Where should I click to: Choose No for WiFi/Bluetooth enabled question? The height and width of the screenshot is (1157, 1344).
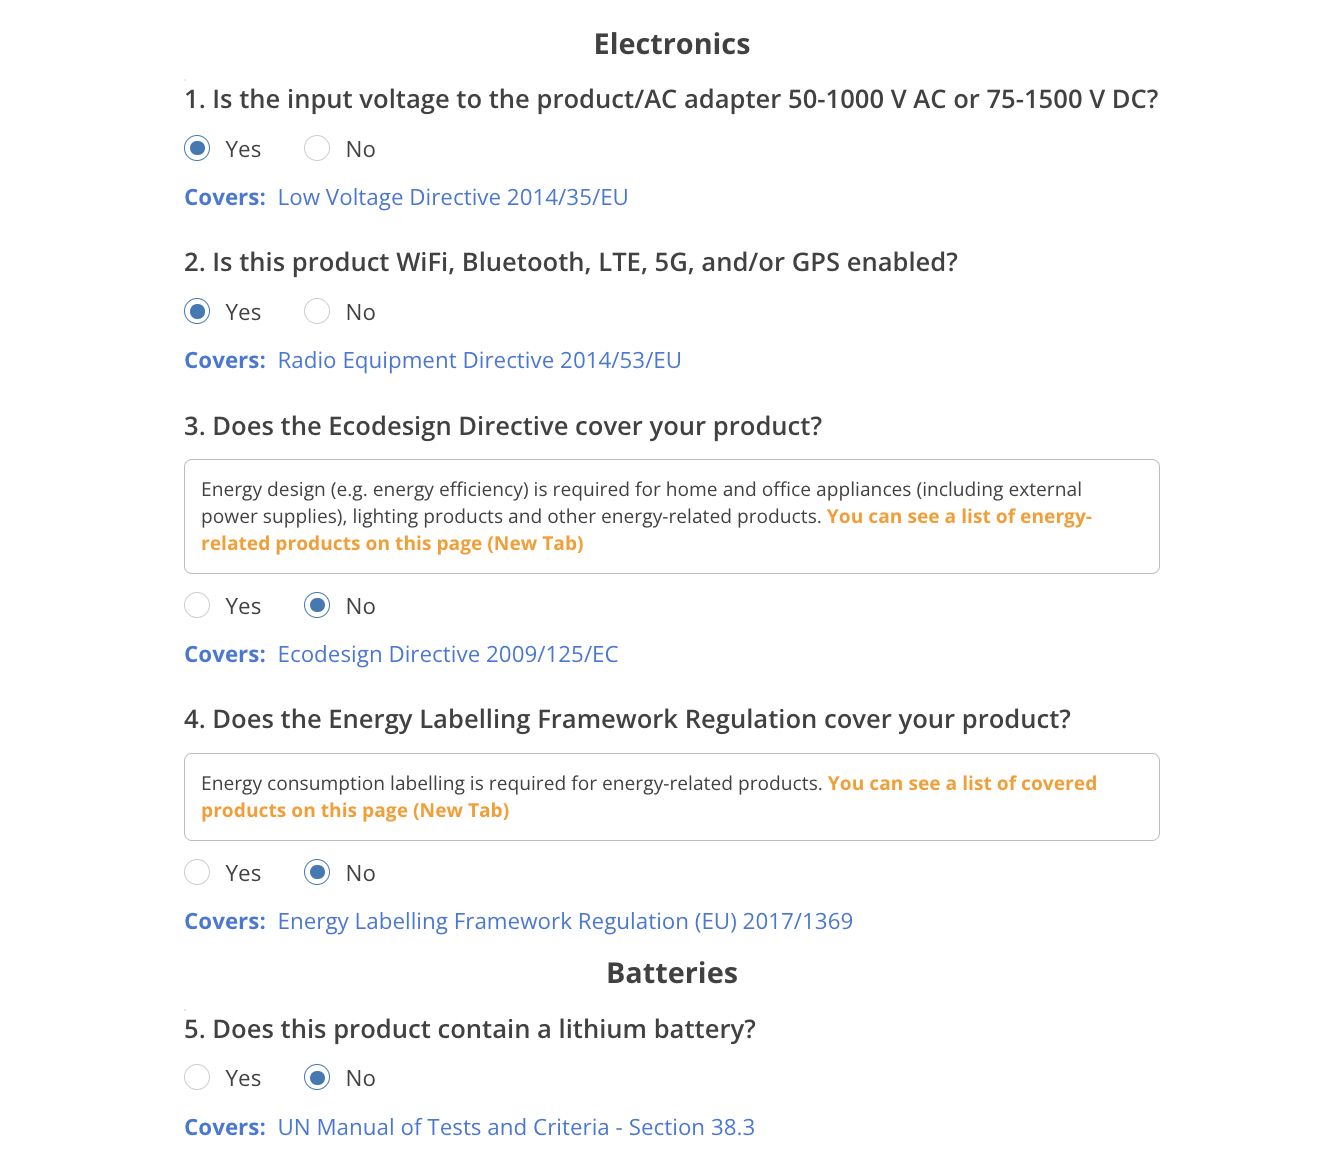pos(317,312)
